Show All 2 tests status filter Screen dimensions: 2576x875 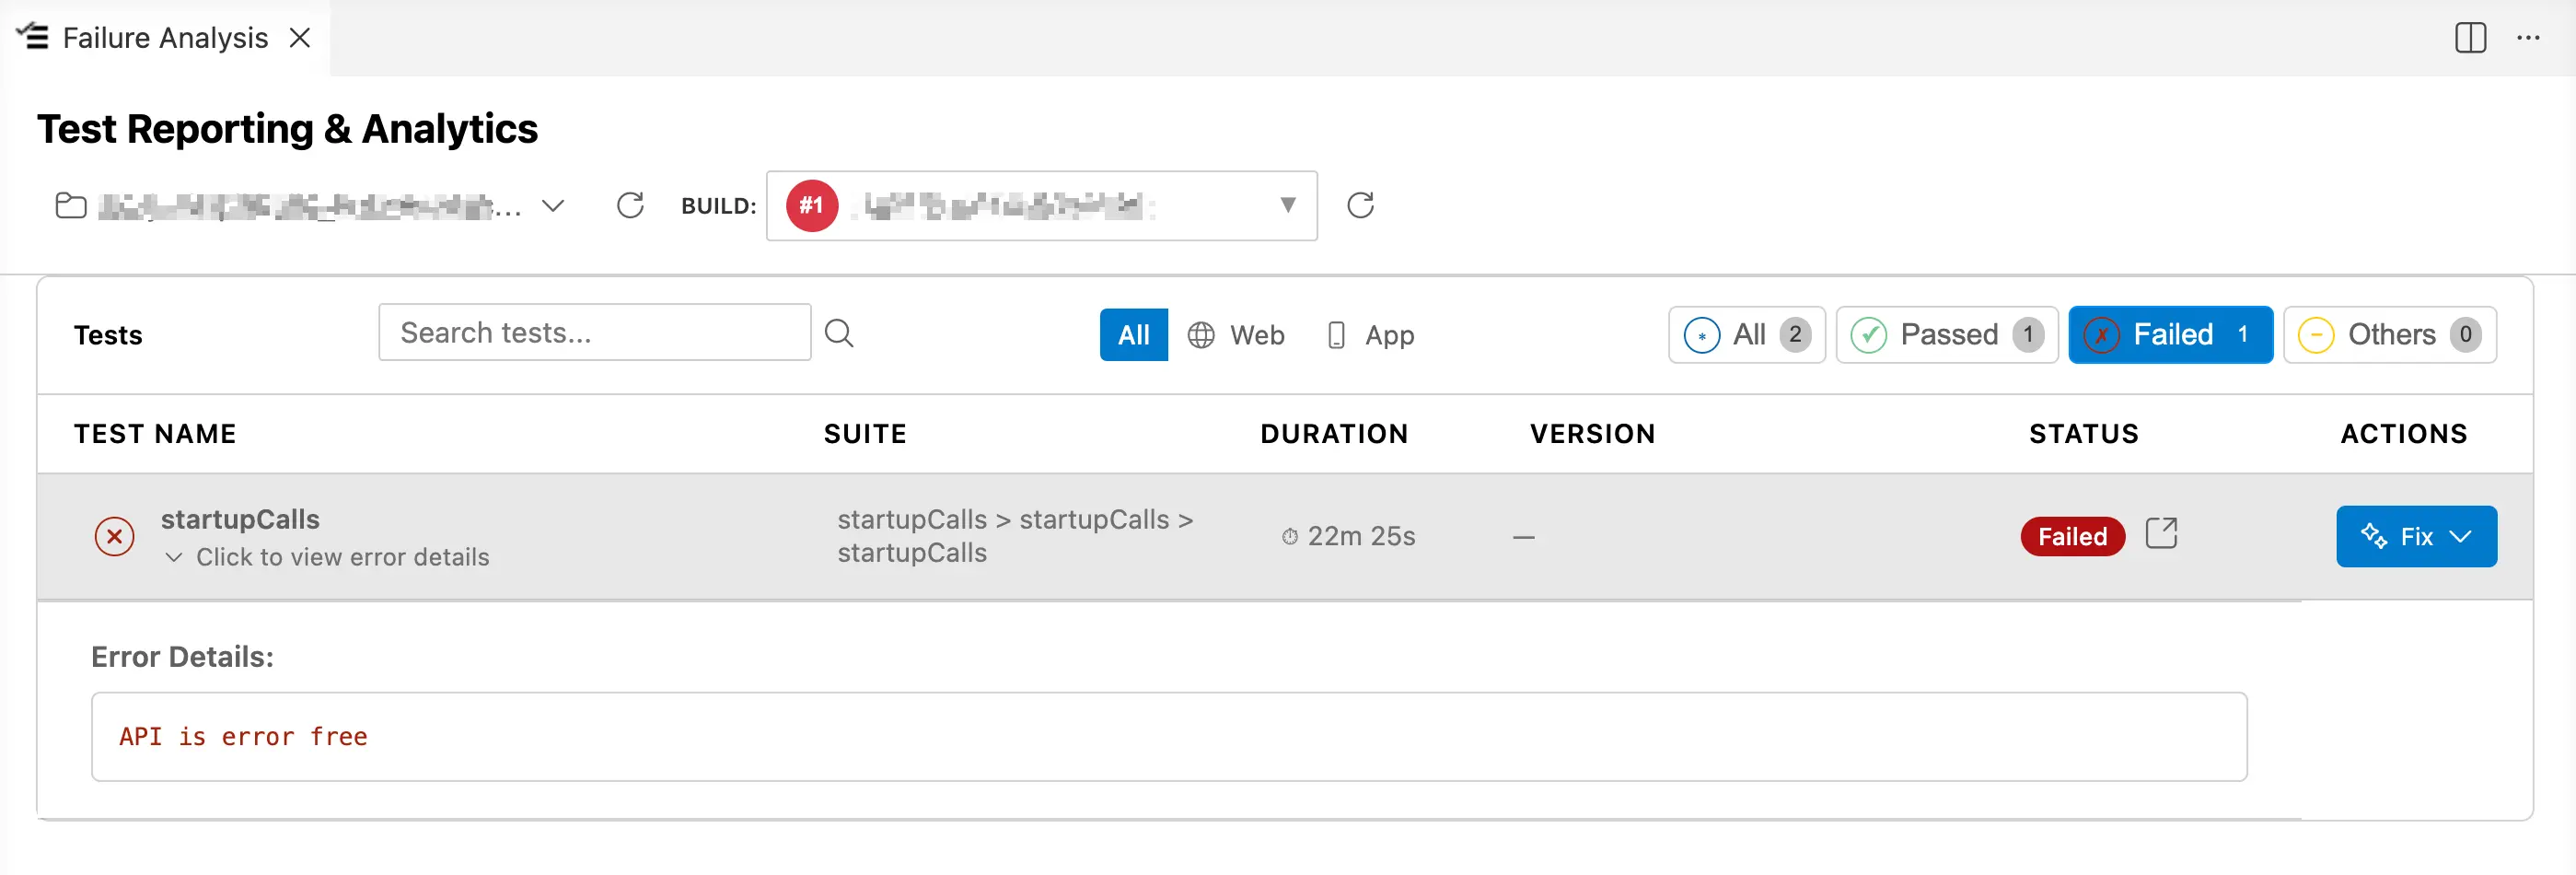1746,335
